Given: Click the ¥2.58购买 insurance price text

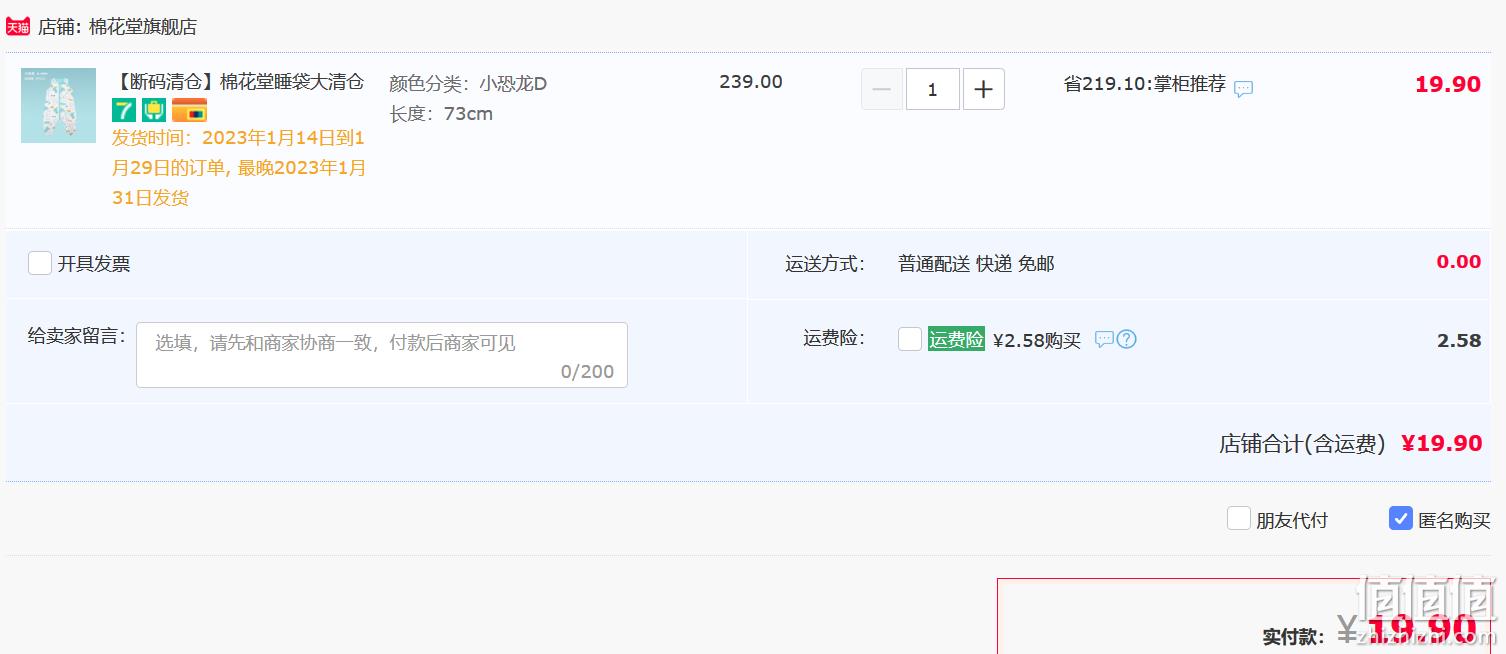Looking at the screenshot, I should (1037, 340).
